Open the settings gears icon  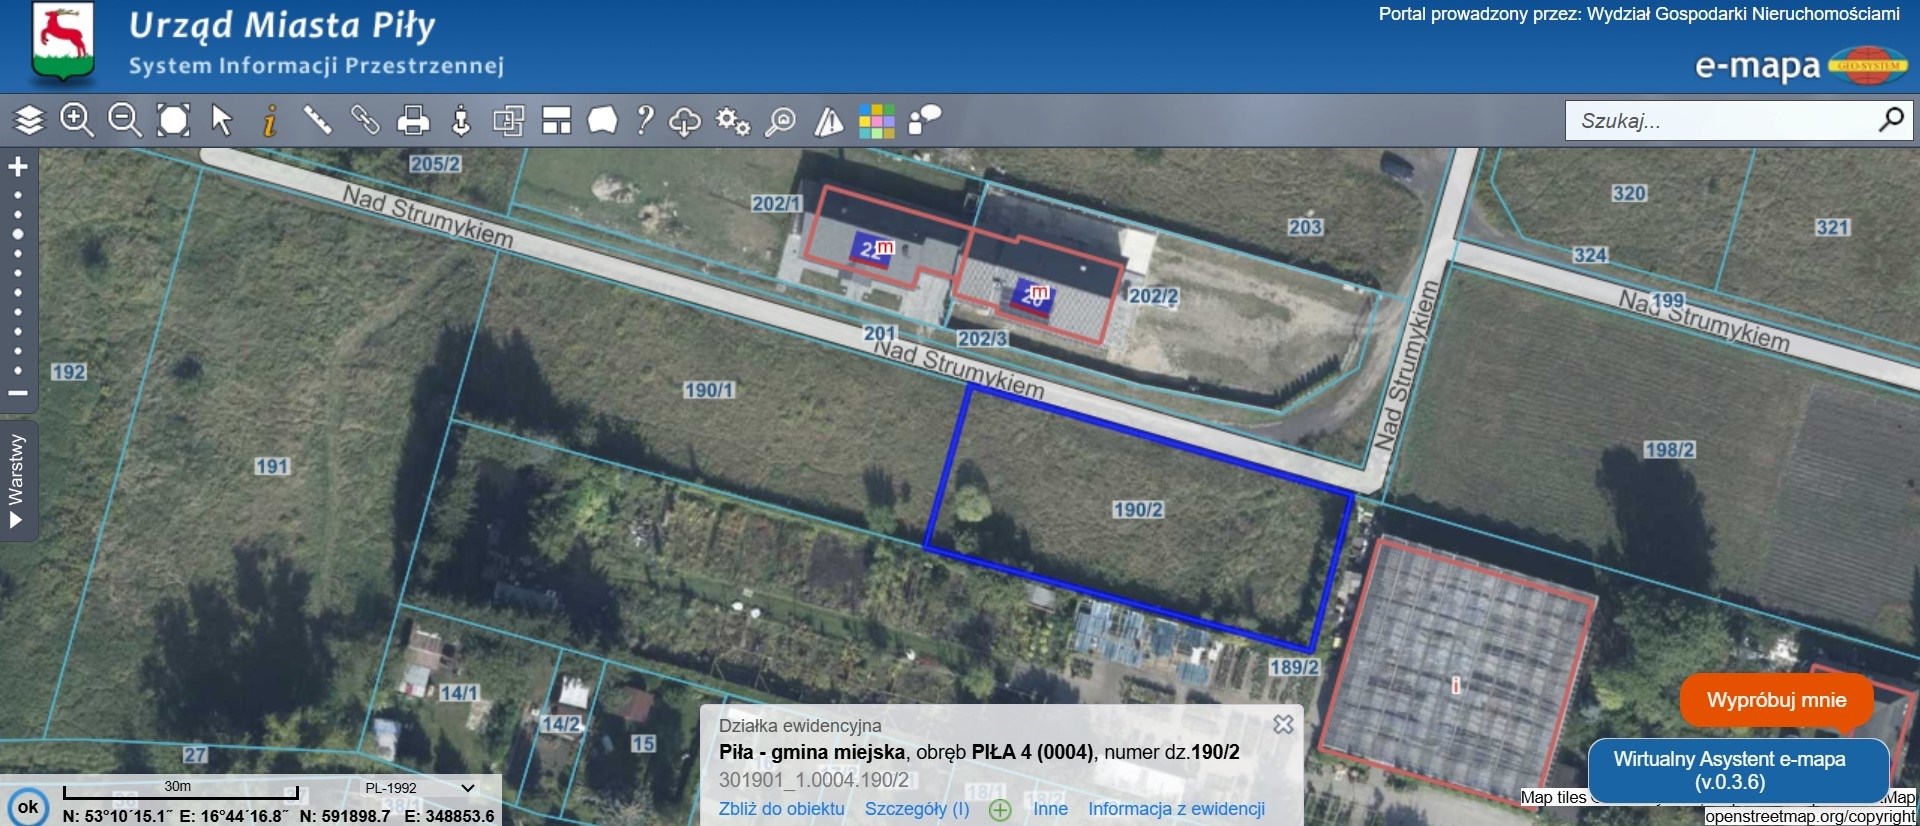[x=733, y=122]
